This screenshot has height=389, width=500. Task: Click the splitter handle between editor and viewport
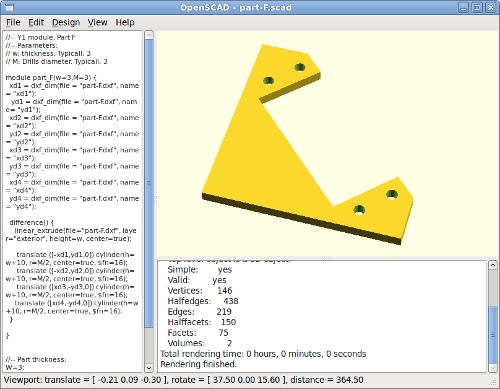(x=155, y=200)
